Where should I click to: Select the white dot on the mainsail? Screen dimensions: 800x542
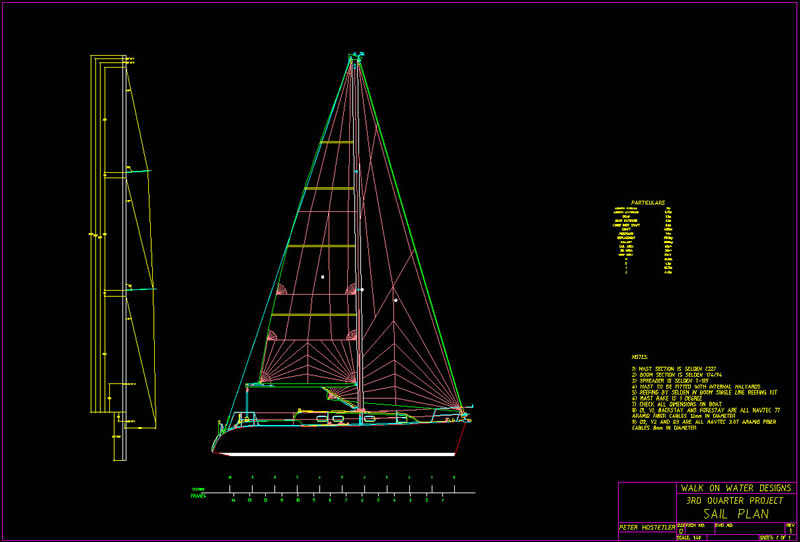click(x=322, y=276)
